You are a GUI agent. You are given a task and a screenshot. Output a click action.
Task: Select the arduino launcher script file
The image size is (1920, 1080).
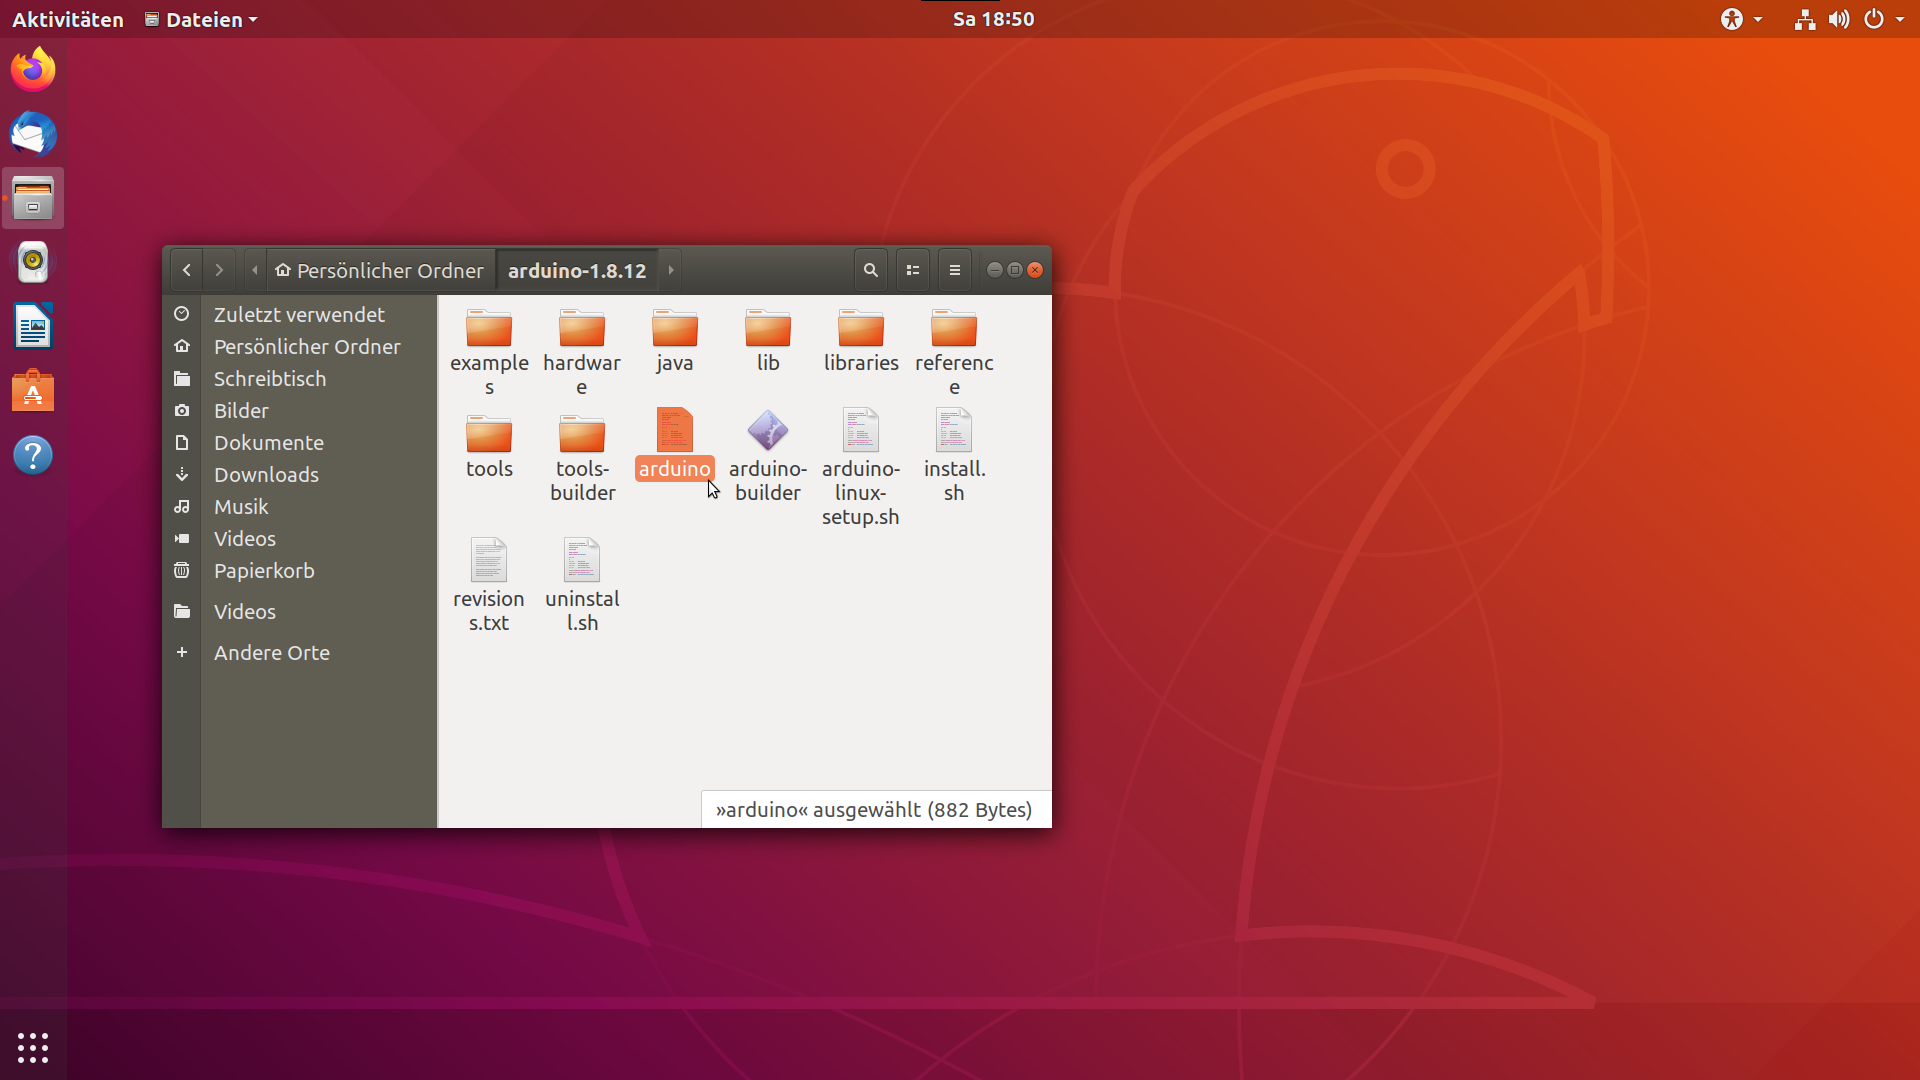pyautogui.click(x=675, y=444)
